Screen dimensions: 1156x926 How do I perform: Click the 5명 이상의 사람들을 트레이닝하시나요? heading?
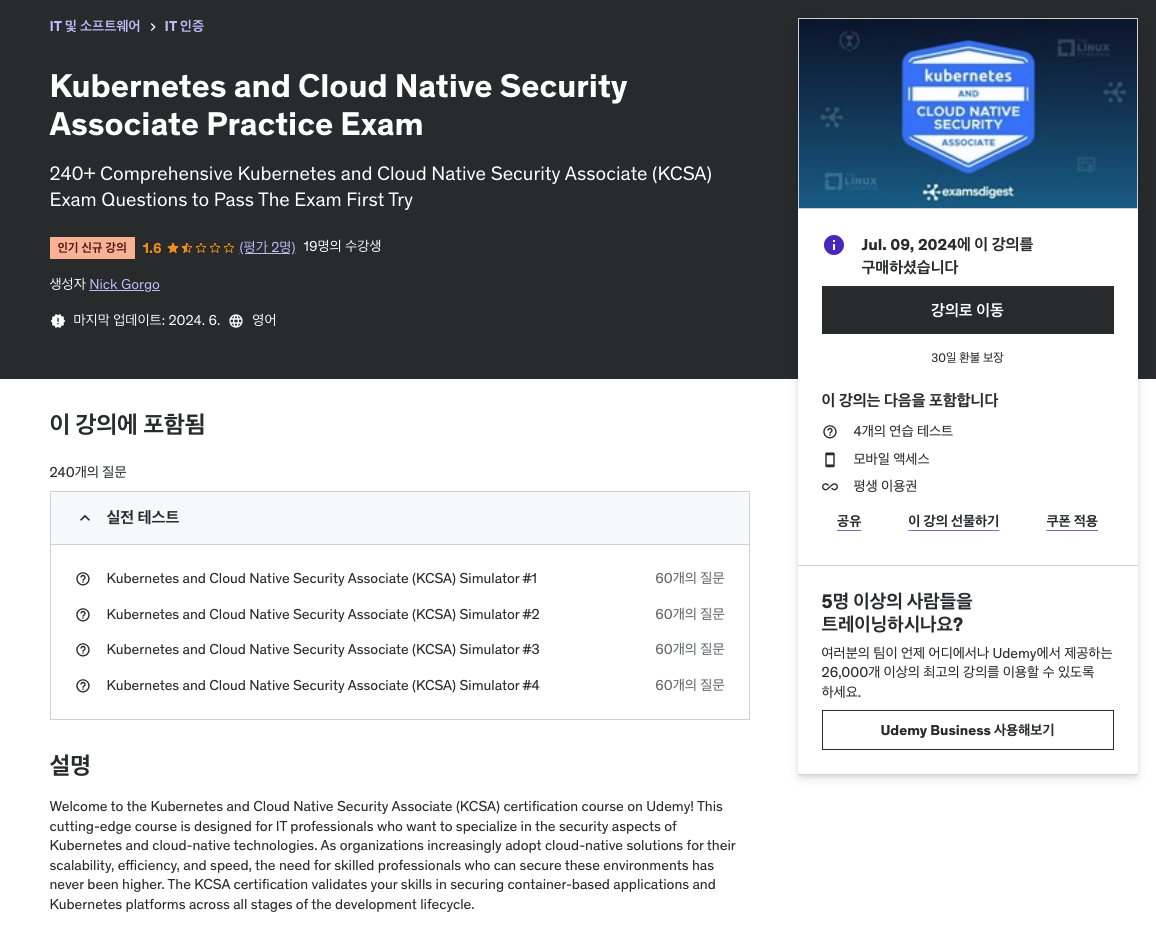pyautogui.click(x=896, y=613)
